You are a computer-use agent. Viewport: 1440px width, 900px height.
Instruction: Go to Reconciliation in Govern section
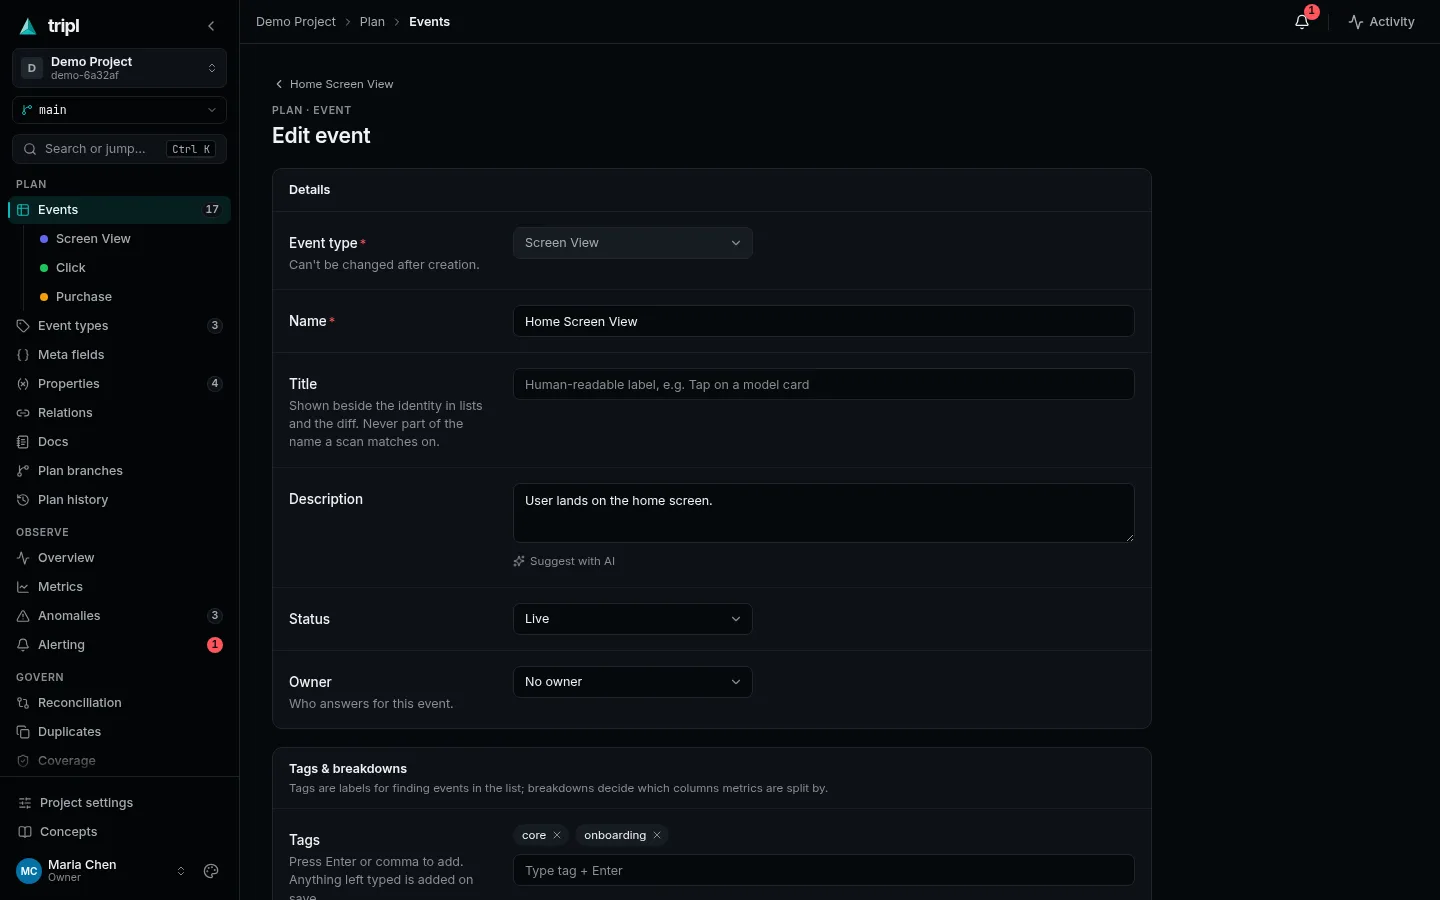pos(119,703)
